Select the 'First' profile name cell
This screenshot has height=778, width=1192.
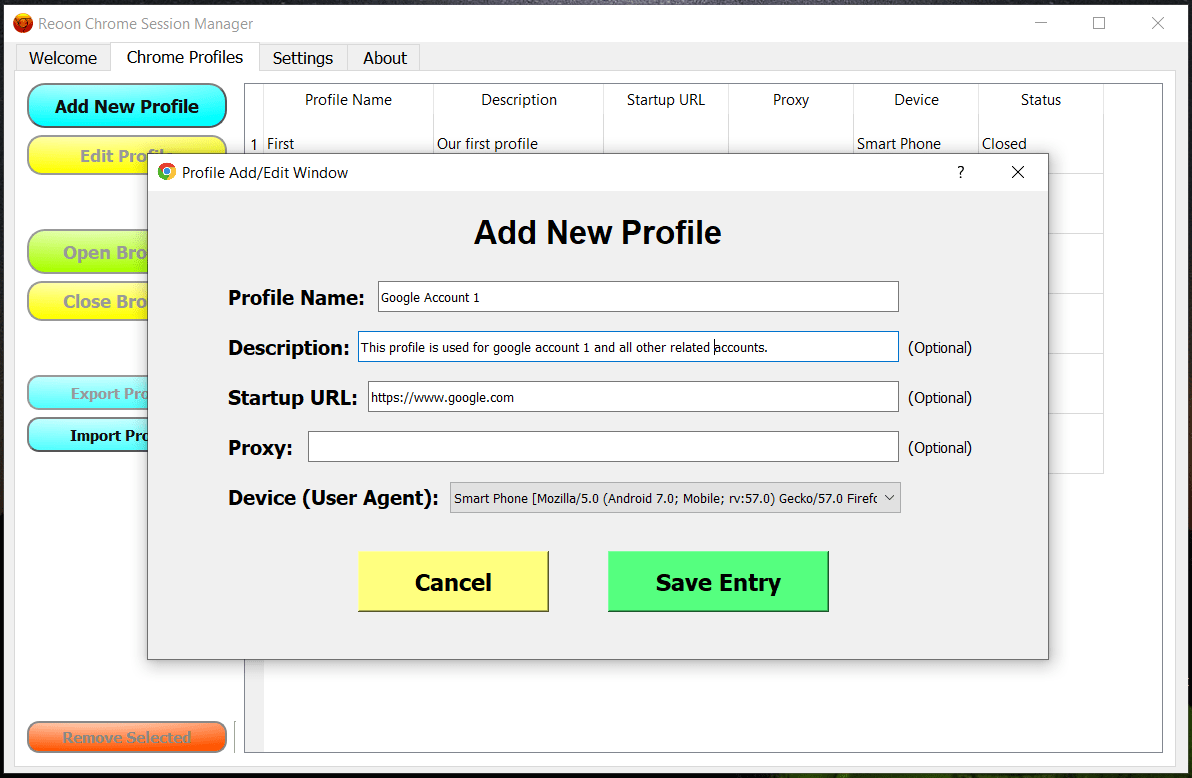pyautogui.click(x=348, y=143)
